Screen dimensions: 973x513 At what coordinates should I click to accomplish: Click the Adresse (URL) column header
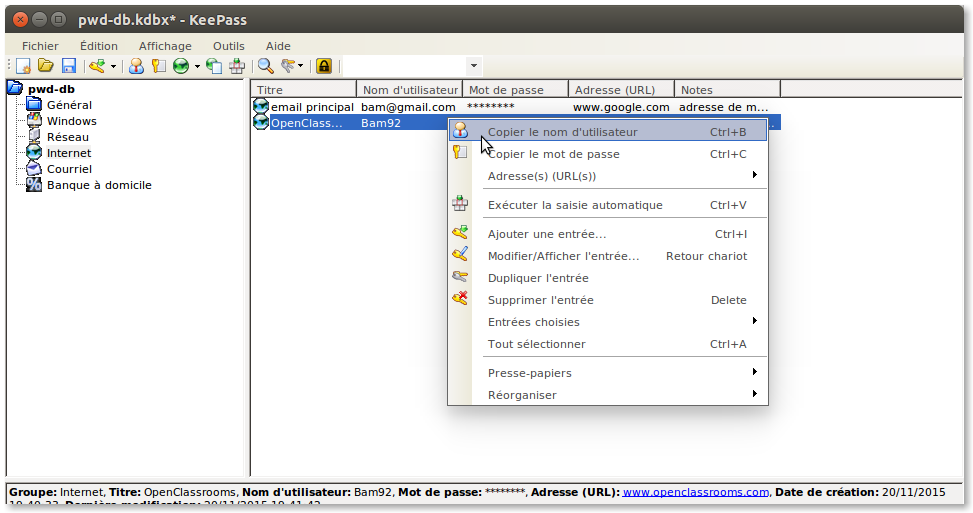coord(622,89)
